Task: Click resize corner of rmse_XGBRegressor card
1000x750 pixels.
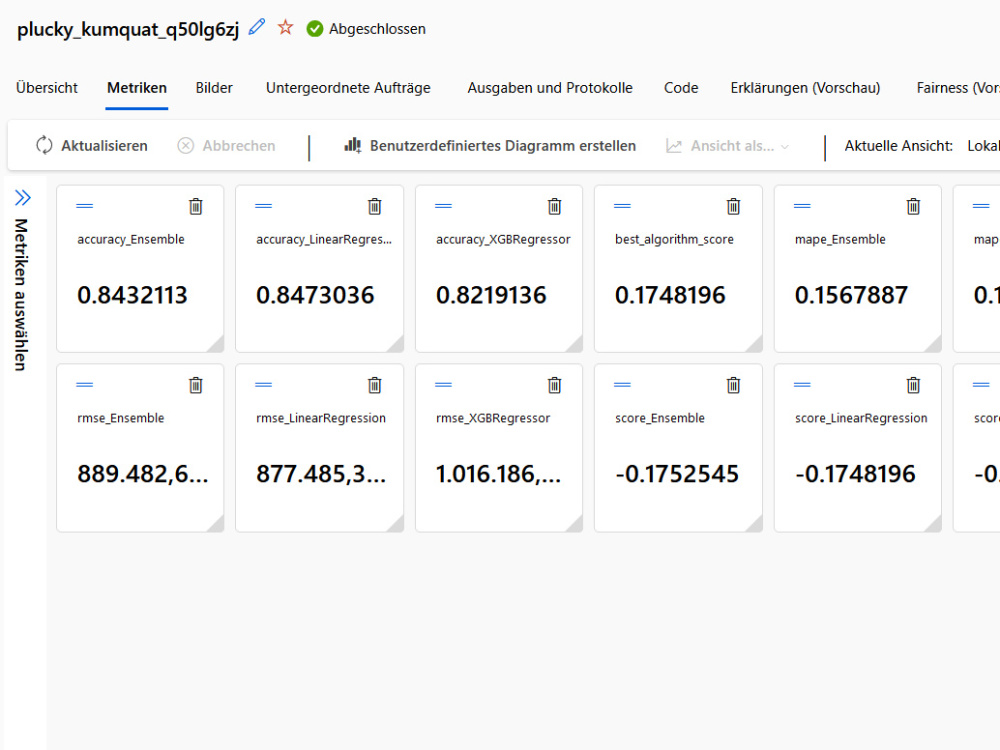Action: tap(576, 524)
